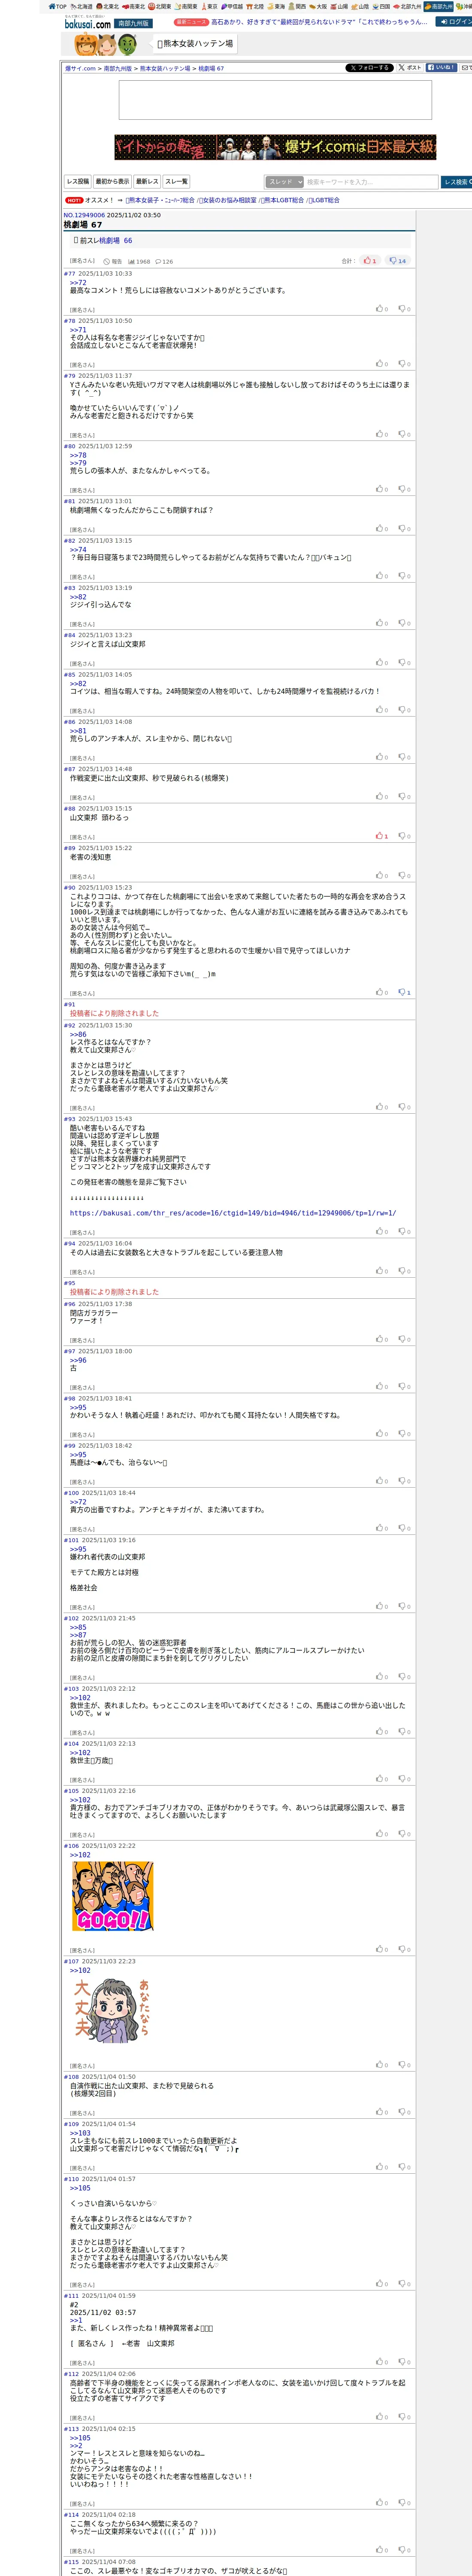
Task: Open the 熊本LGBT総合 recommended link
Action: click(x=283, y=200)
